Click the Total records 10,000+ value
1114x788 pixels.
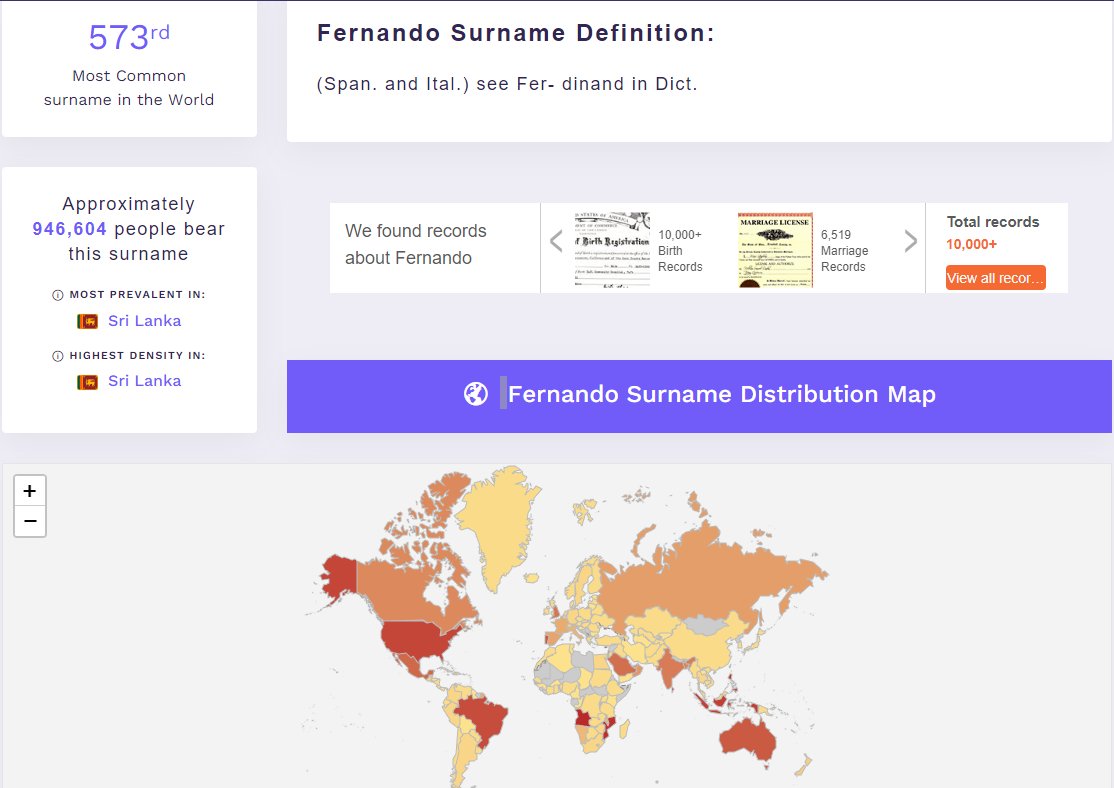tap(971, 244)
